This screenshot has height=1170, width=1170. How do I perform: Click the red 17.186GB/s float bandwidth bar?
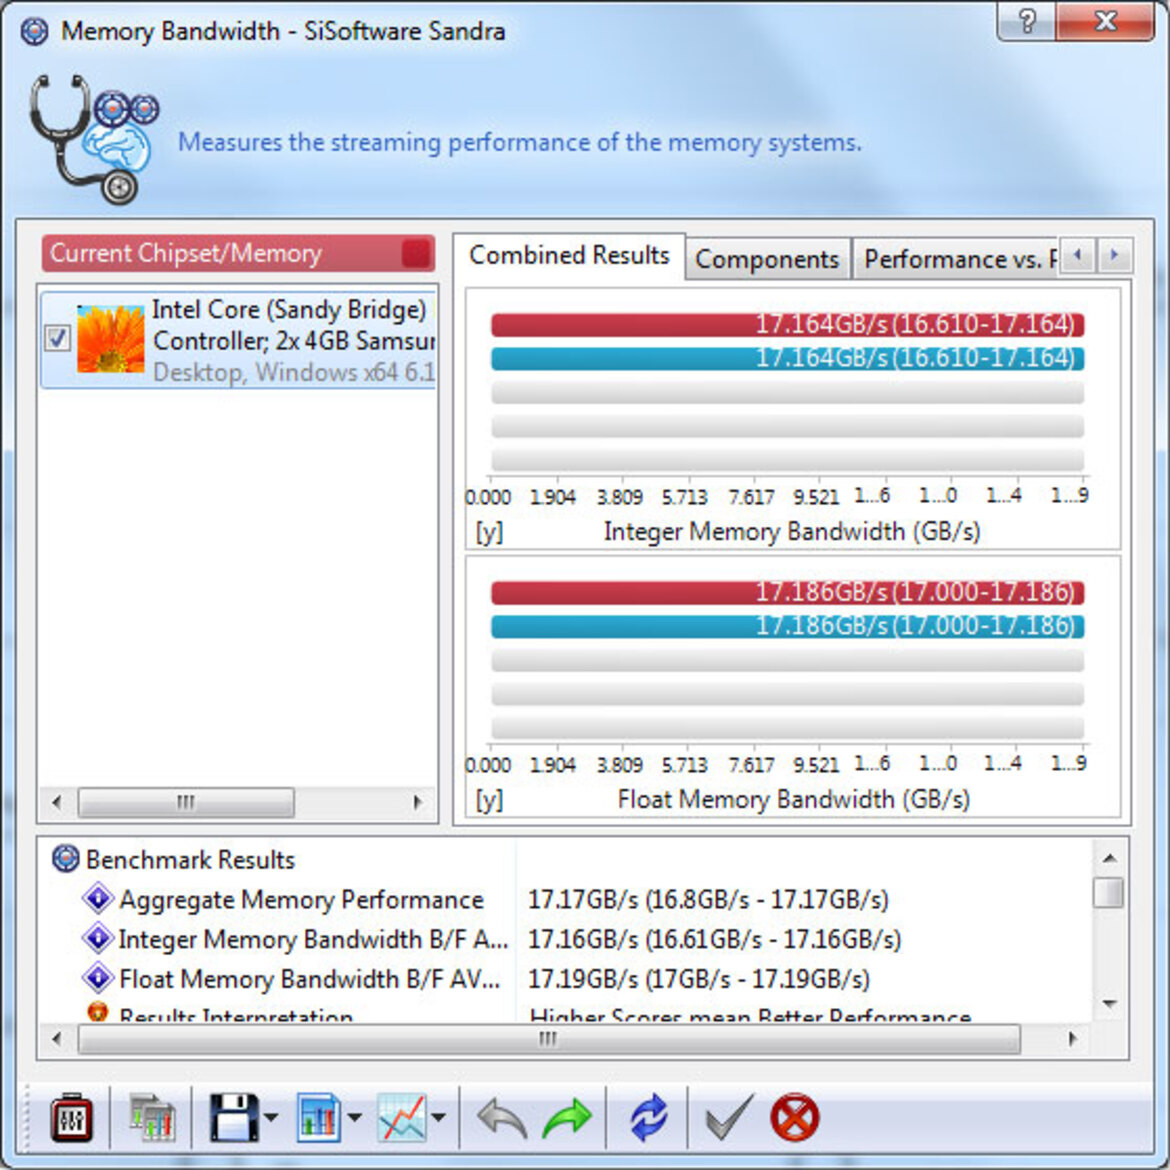point(787,593)
